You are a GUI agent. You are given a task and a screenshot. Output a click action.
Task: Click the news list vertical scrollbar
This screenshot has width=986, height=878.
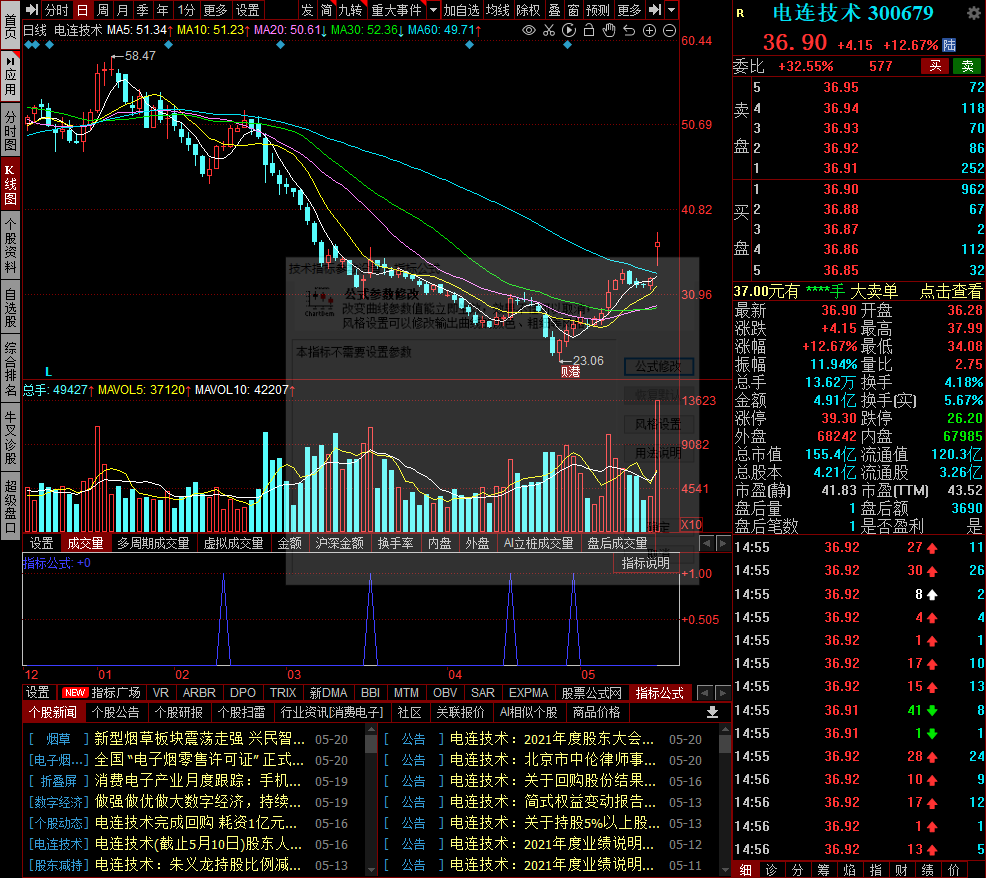coord(371,799)
